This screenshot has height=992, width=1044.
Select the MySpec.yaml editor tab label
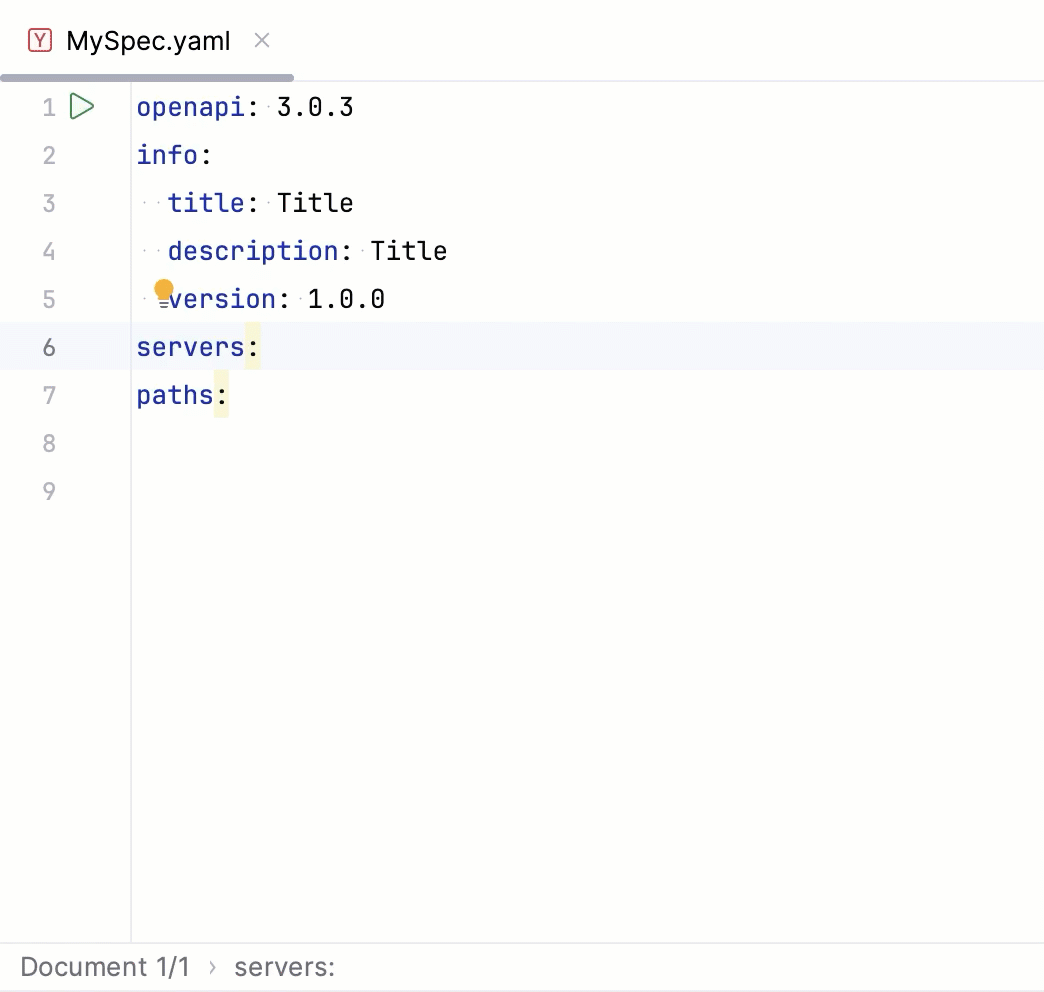pyautogui.click(x=147, y=41)
